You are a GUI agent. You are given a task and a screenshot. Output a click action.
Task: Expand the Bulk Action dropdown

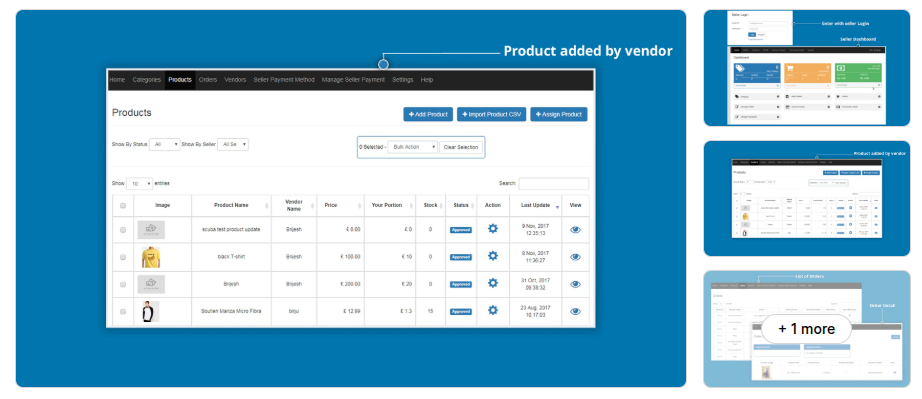tap(413, 147)
